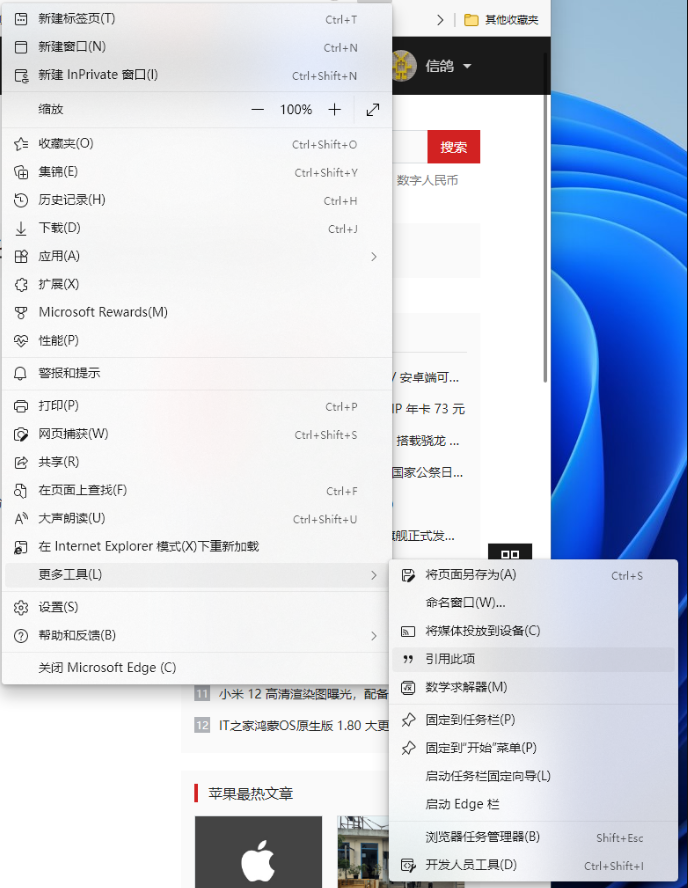
Task: Open the 信鸽 user dropdown arrow
Action: point(467,66)
